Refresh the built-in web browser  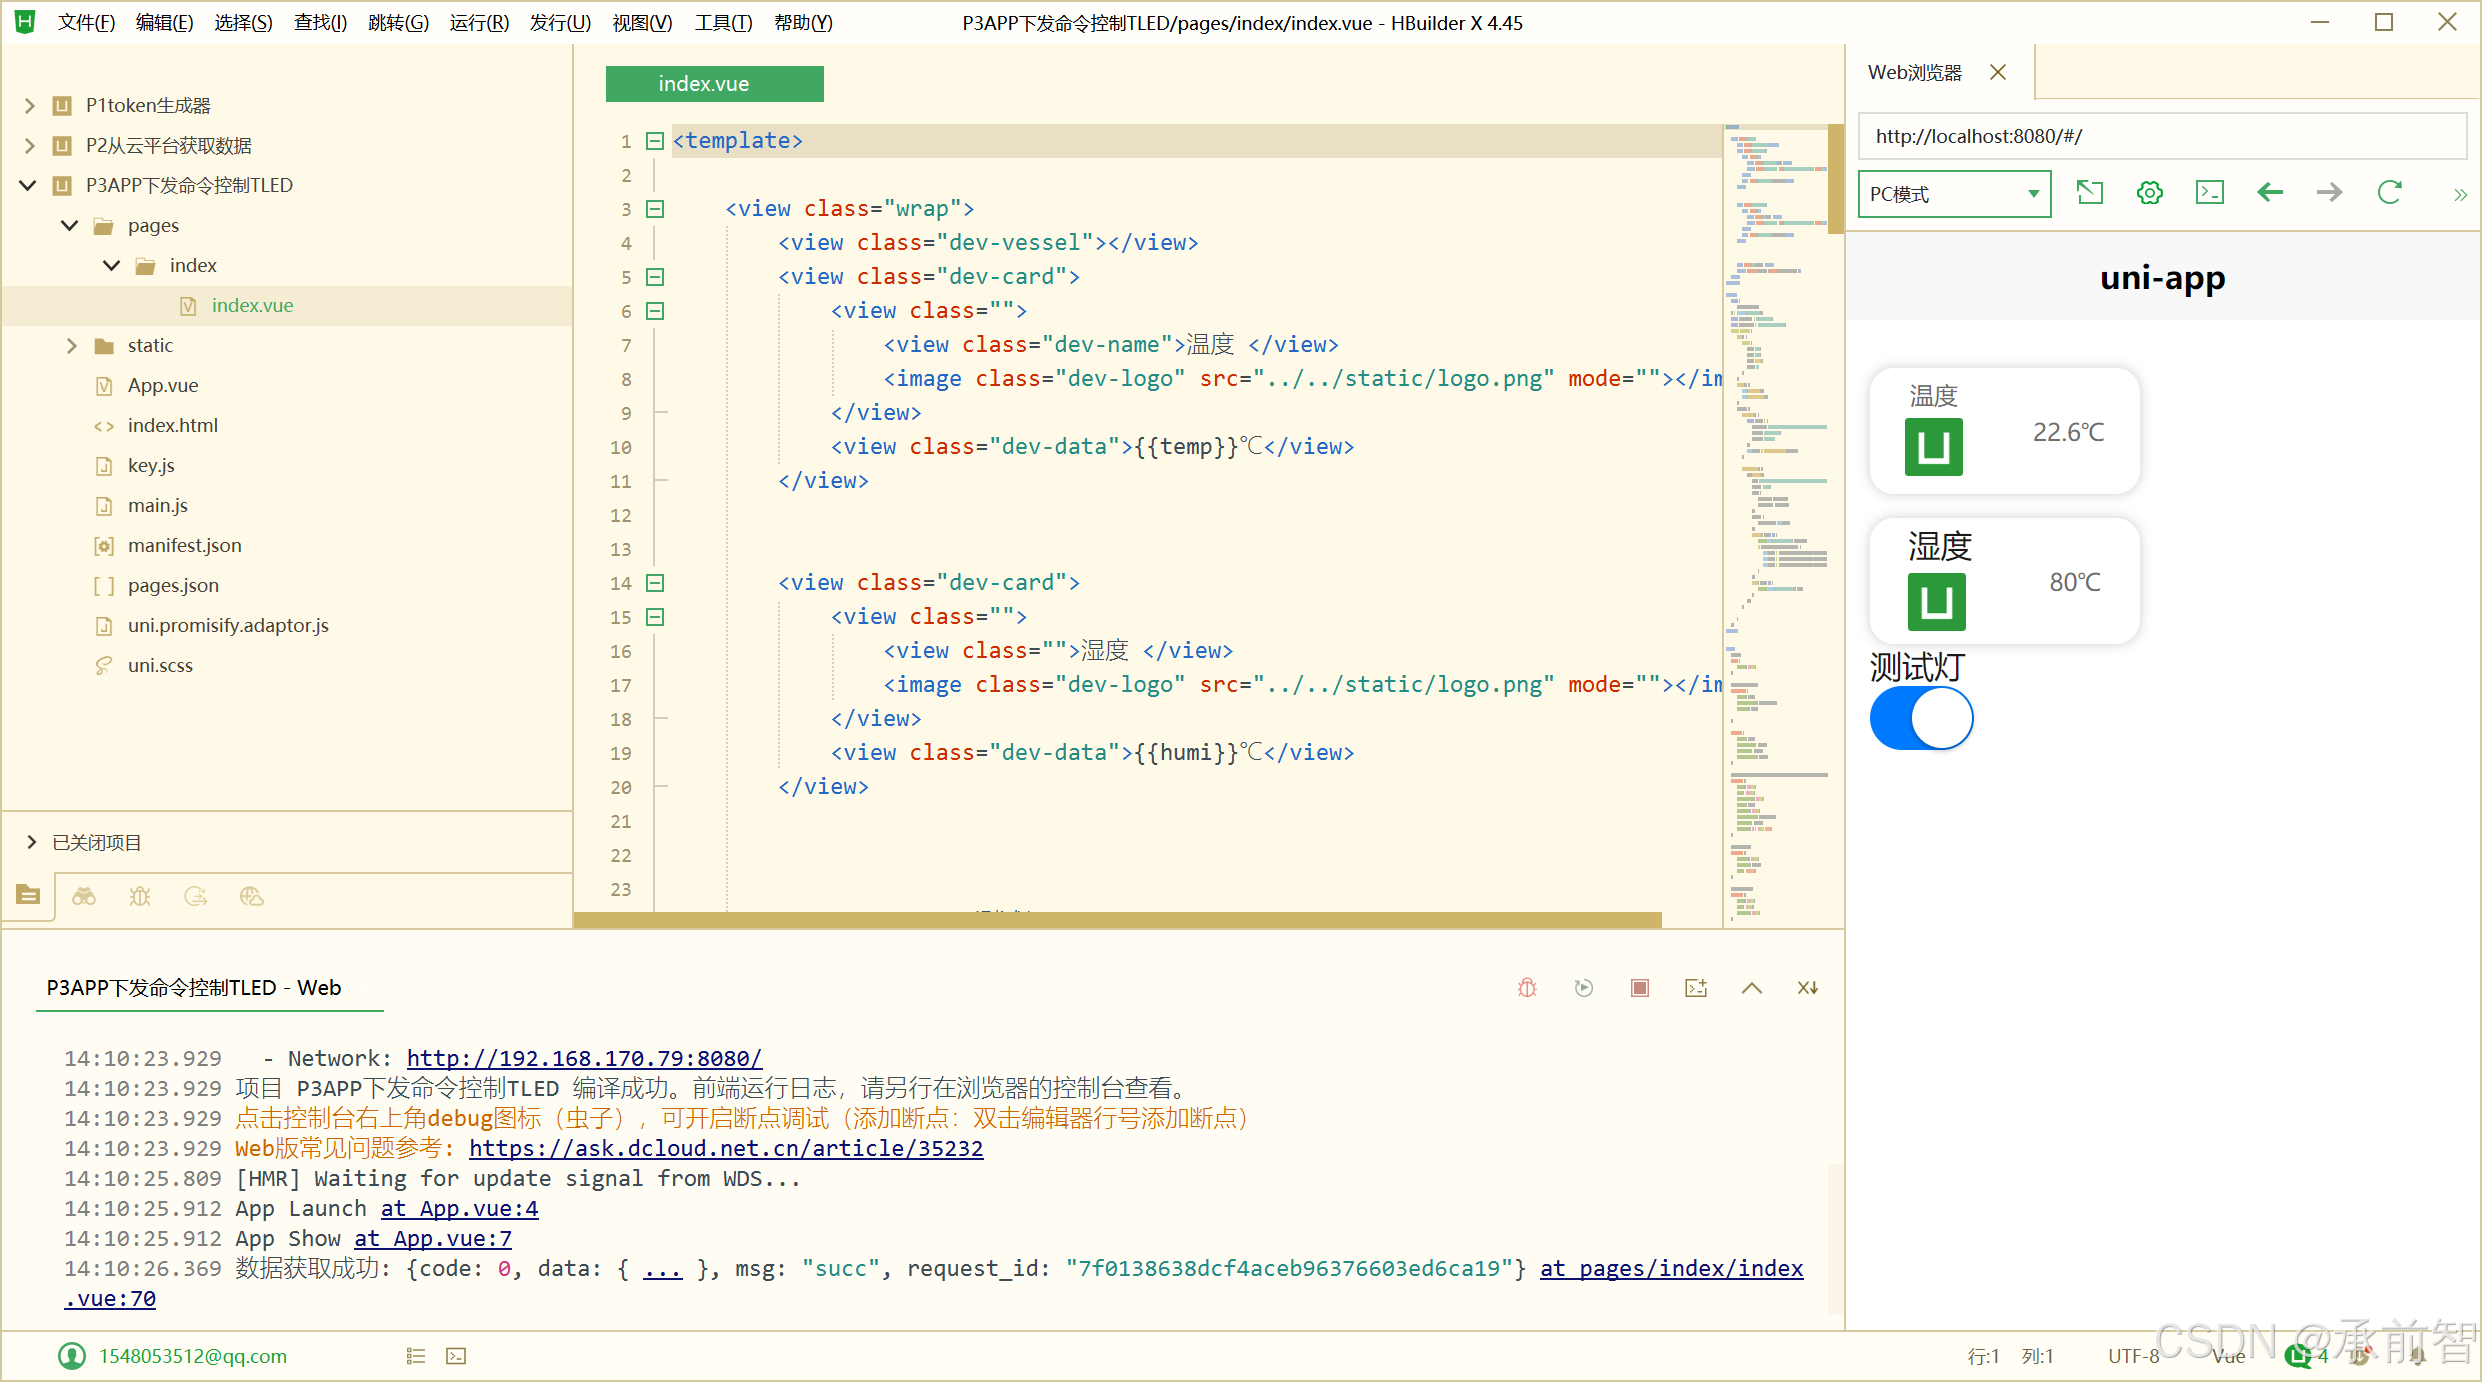click(x=2390, y=193)
